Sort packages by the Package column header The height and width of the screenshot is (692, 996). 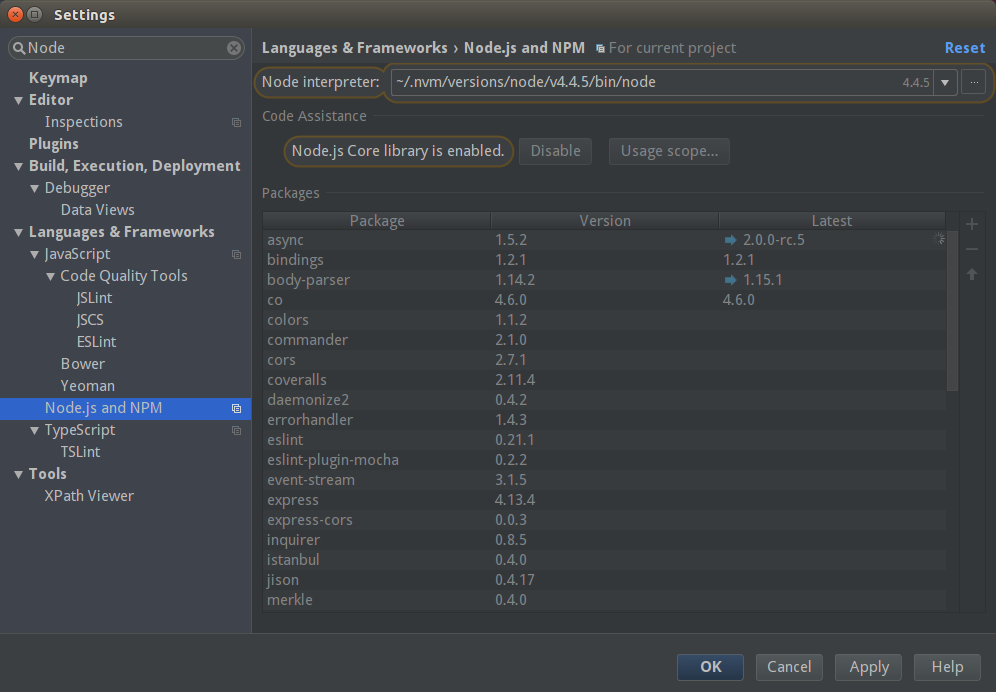pos(377,220)
